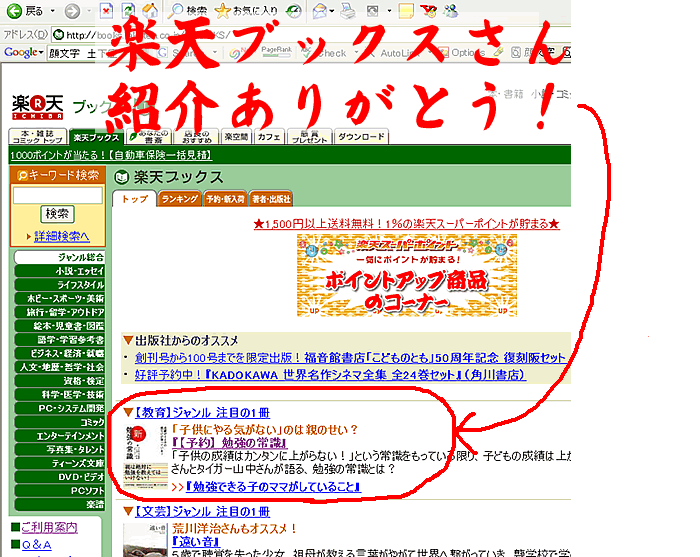Viewport: 700px width, 557px height.
Task: Select コミック genre
Action: pos(59,422)
